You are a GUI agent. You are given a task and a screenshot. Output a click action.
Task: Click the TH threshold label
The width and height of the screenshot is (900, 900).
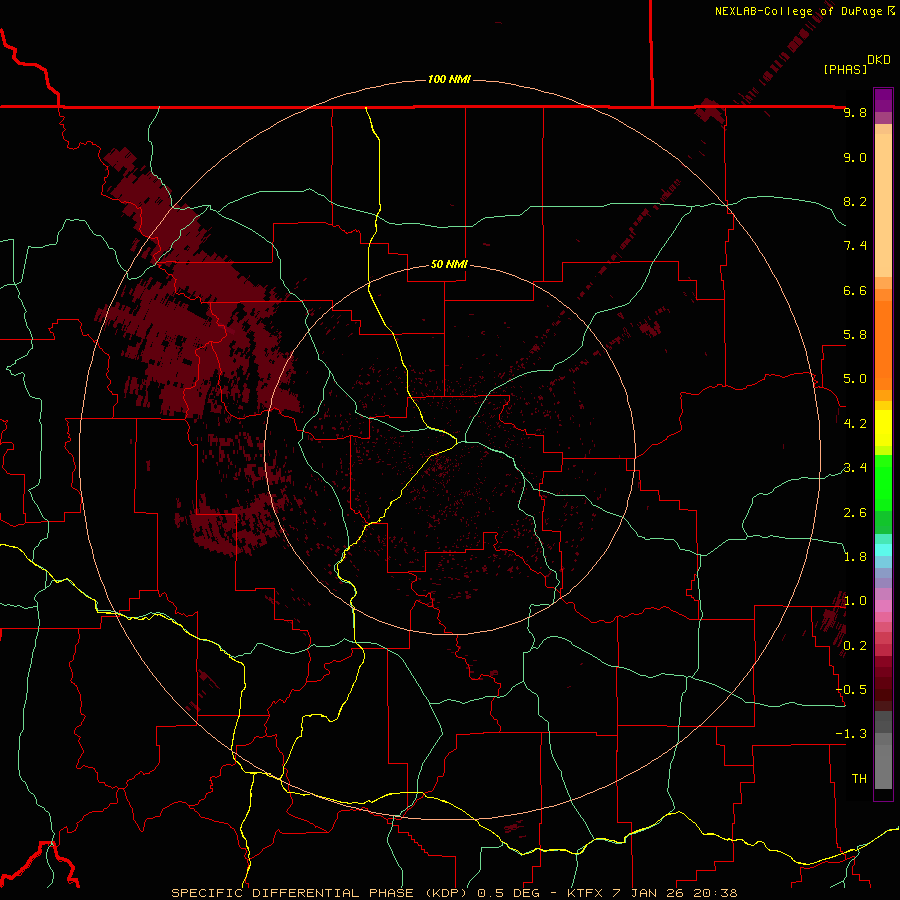pos(859,779)
